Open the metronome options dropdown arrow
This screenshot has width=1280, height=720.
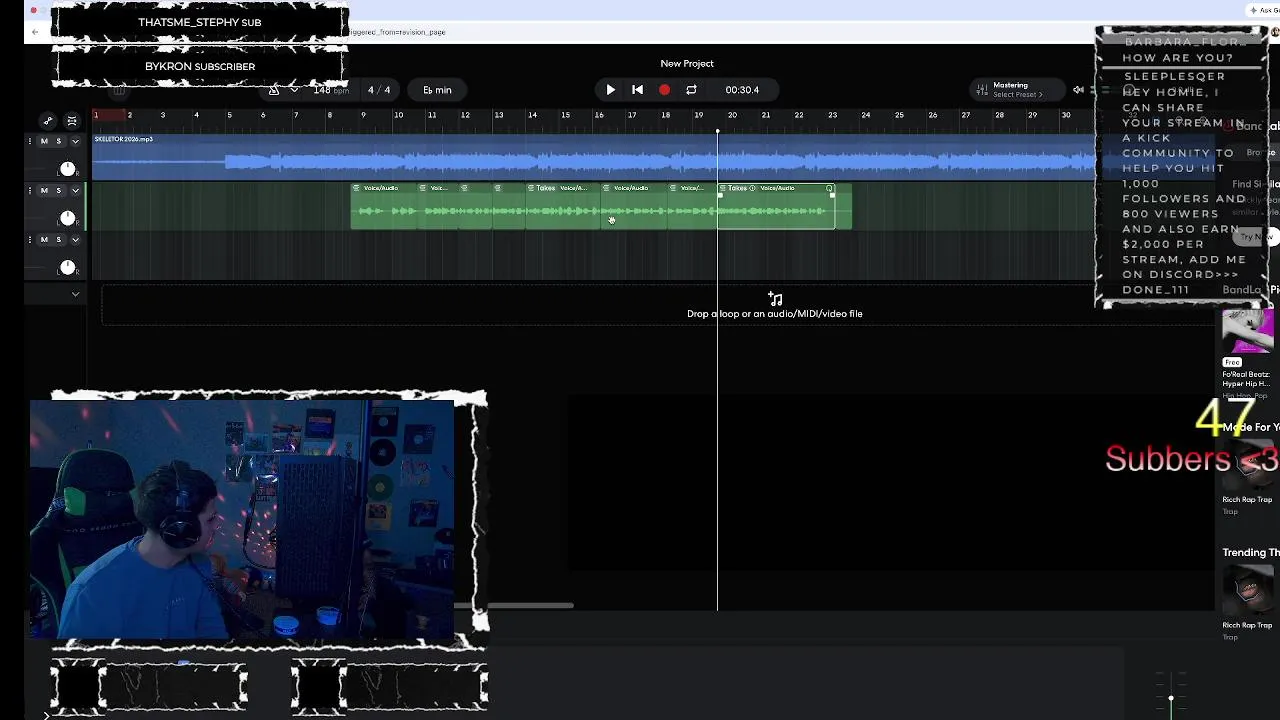click(x=294, y=90)
